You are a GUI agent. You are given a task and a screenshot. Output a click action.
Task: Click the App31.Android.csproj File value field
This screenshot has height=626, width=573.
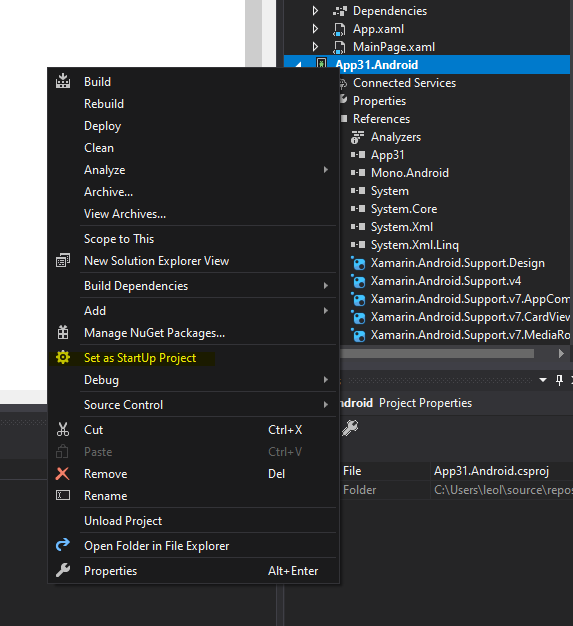click(x=502, y=471)
